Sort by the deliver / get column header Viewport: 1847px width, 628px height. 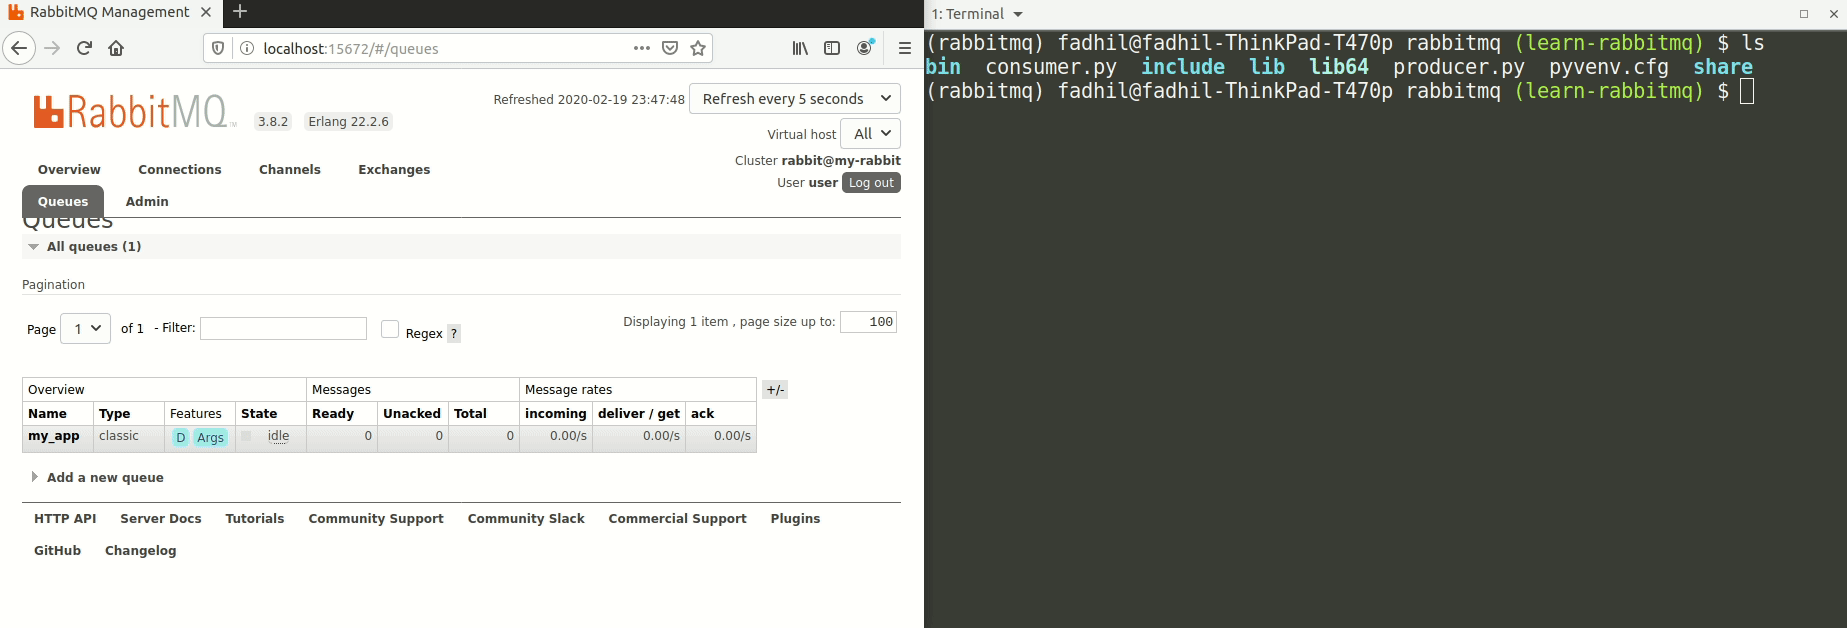tap(639, 413)
